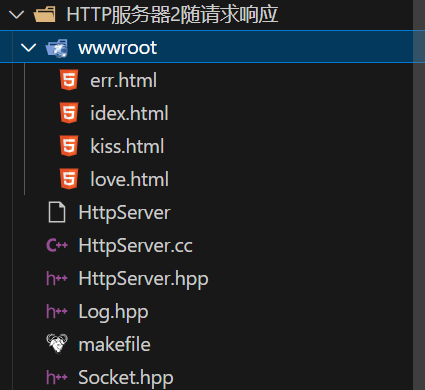This screenshot has width=425, height=390.
Task: Select the HTTP服务器2随请求响应 folder name
Action: (172, 15)
